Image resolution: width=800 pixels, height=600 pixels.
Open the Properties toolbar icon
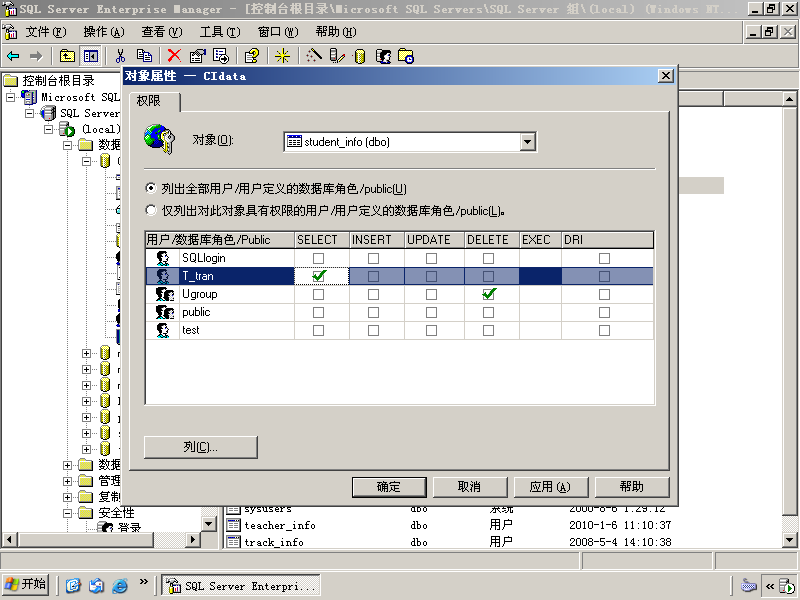point(197,56)
